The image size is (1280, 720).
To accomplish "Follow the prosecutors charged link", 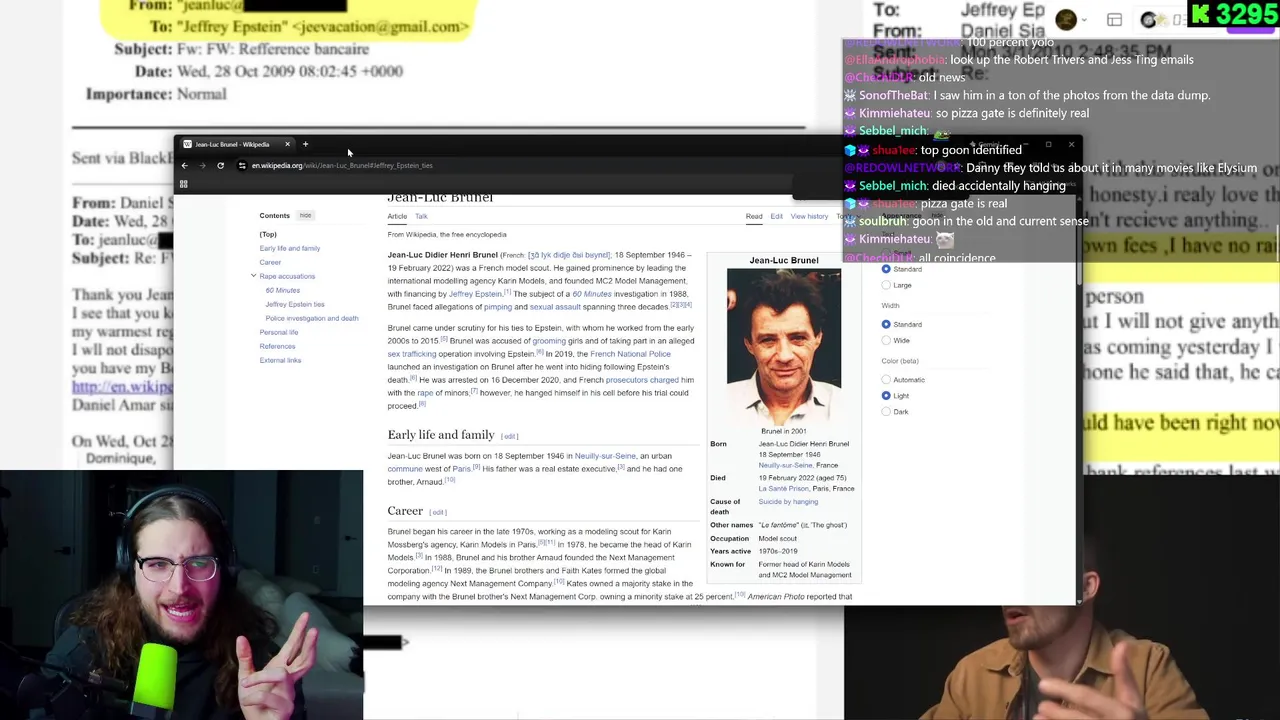I will [x=642, y=380].
